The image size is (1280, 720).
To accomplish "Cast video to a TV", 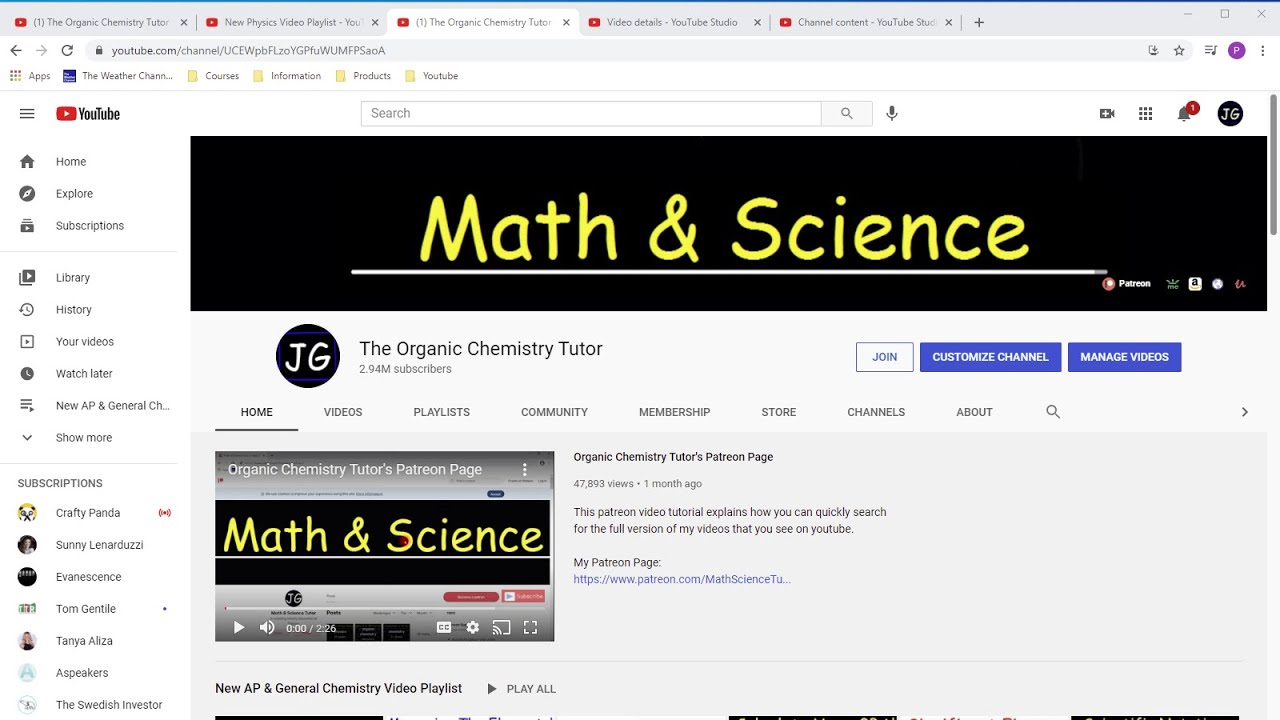I will 502,628.
